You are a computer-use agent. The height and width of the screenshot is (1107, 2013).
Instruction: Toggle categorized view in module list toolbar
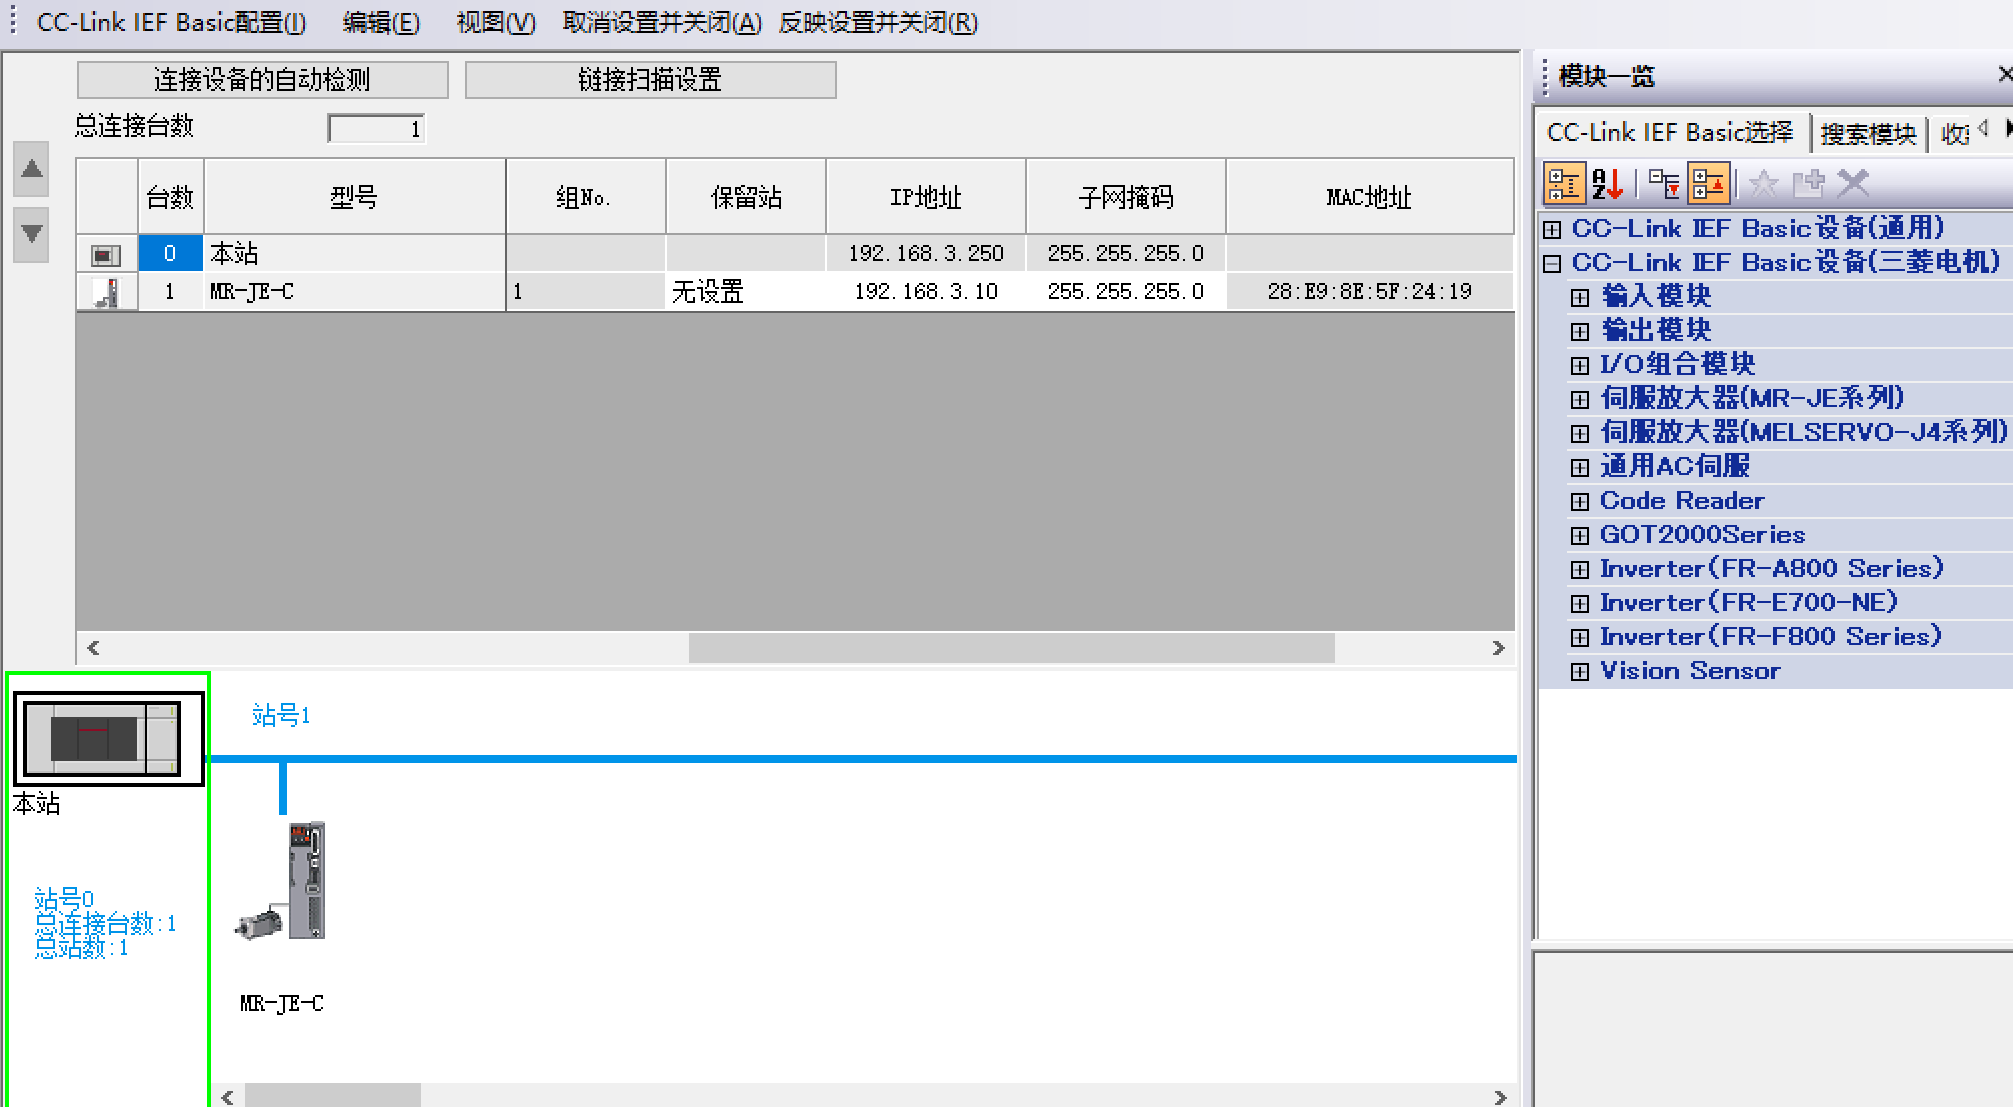click(x=1564, y=184)
